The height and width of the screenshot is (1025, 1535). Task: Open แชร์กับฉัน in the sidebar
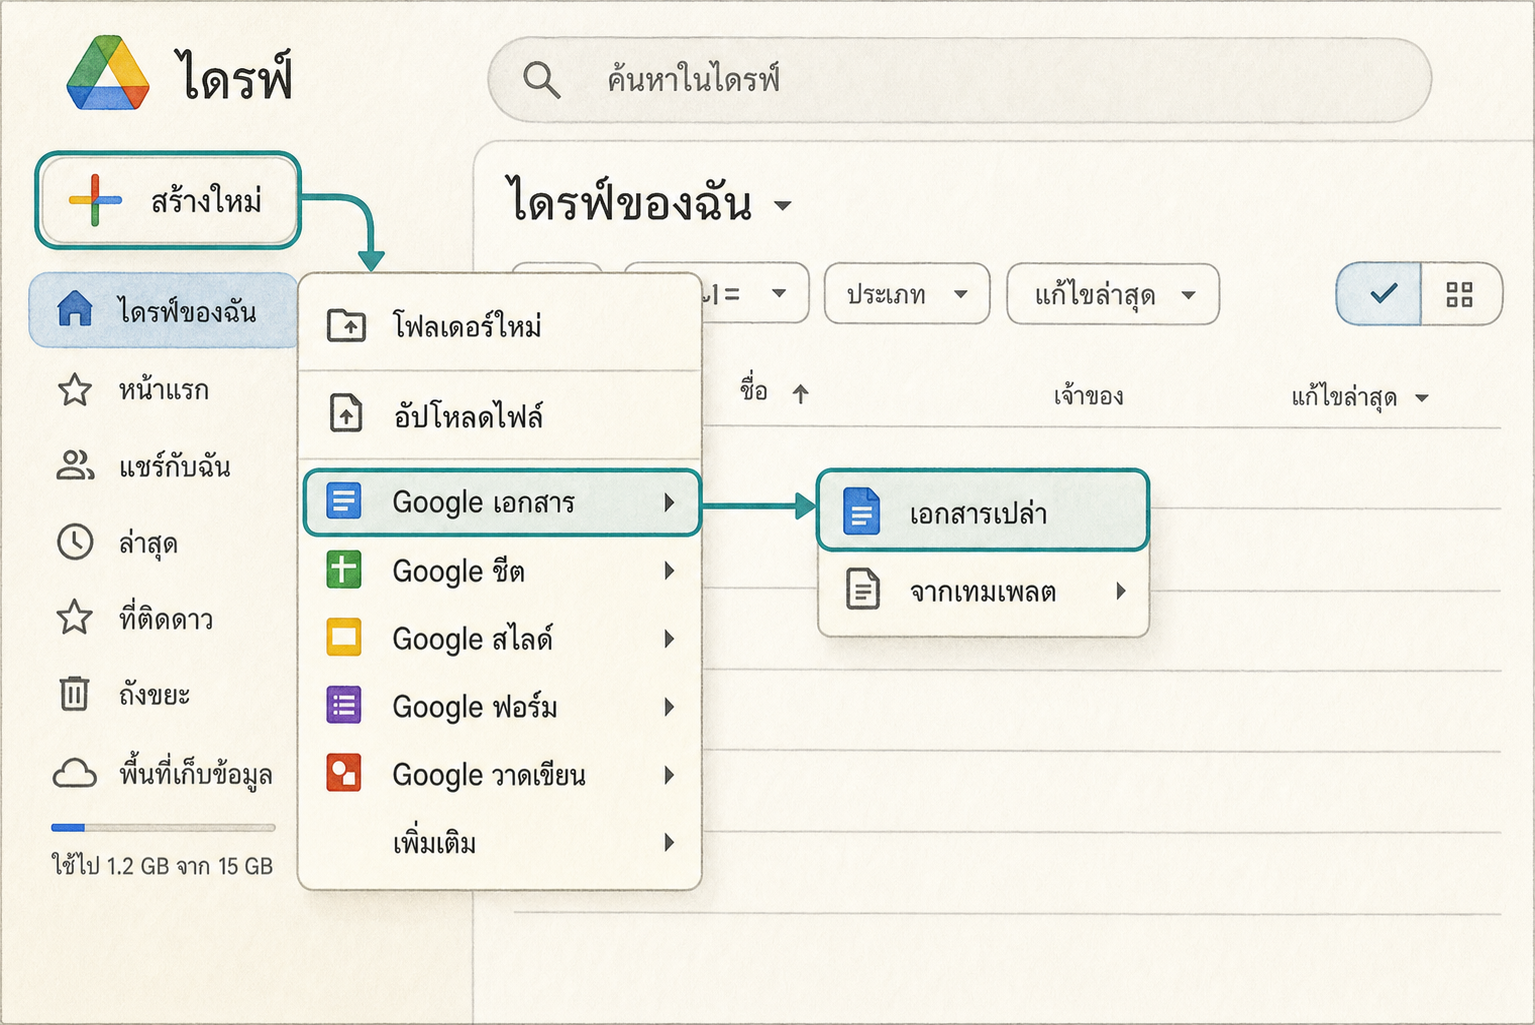(x=164, y=466)
